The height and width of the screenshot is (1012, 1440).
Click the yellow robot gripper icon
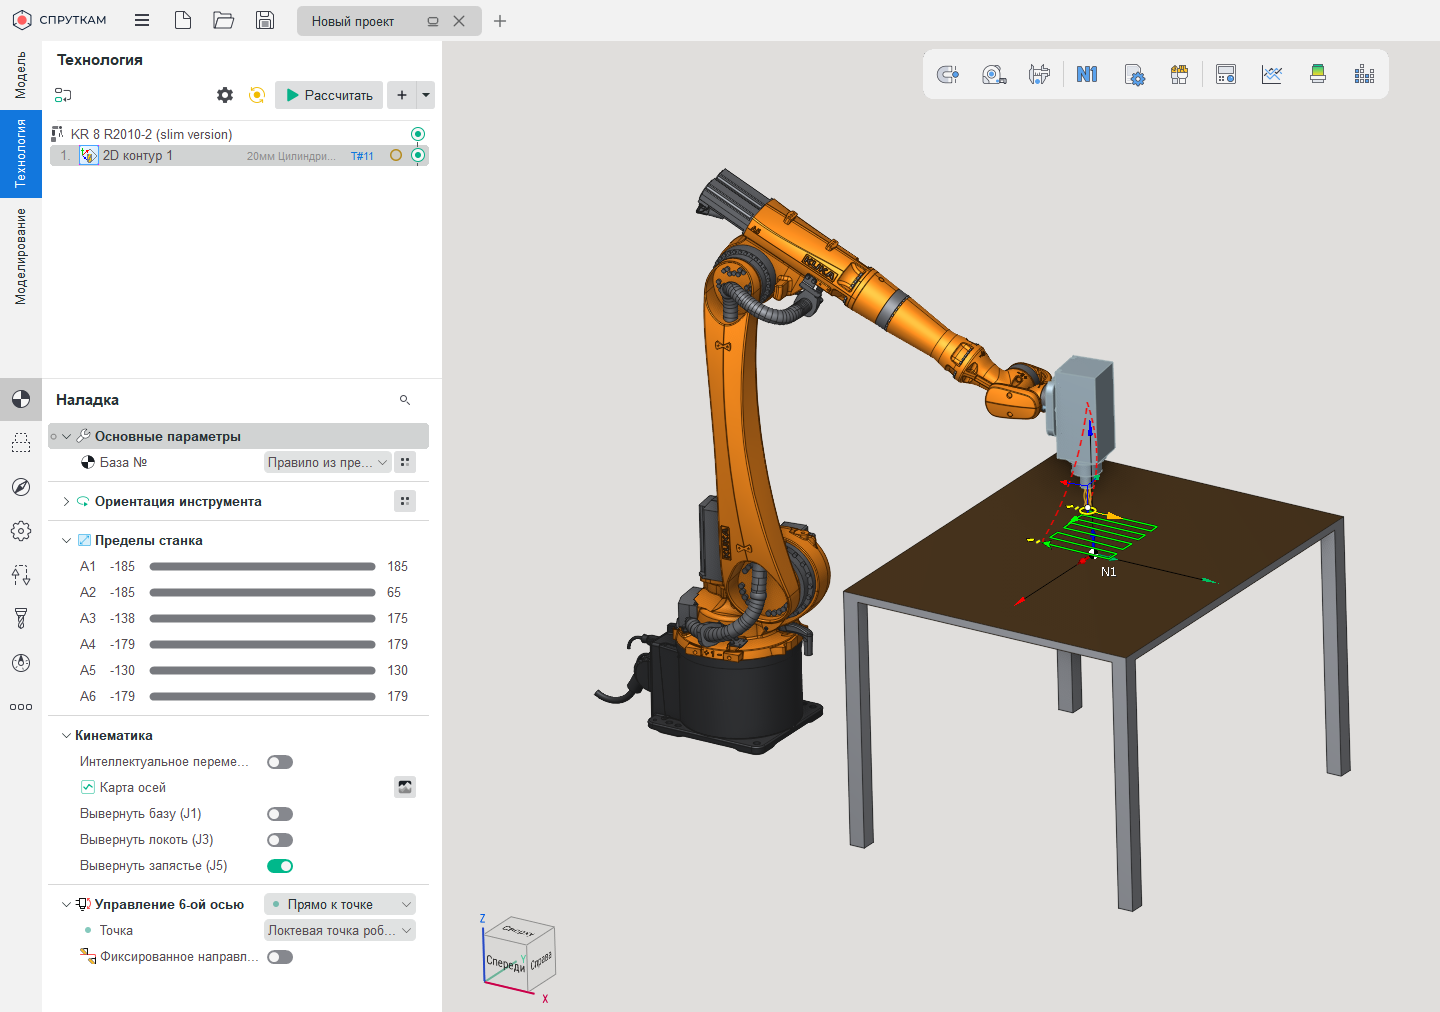point(1180,74)
